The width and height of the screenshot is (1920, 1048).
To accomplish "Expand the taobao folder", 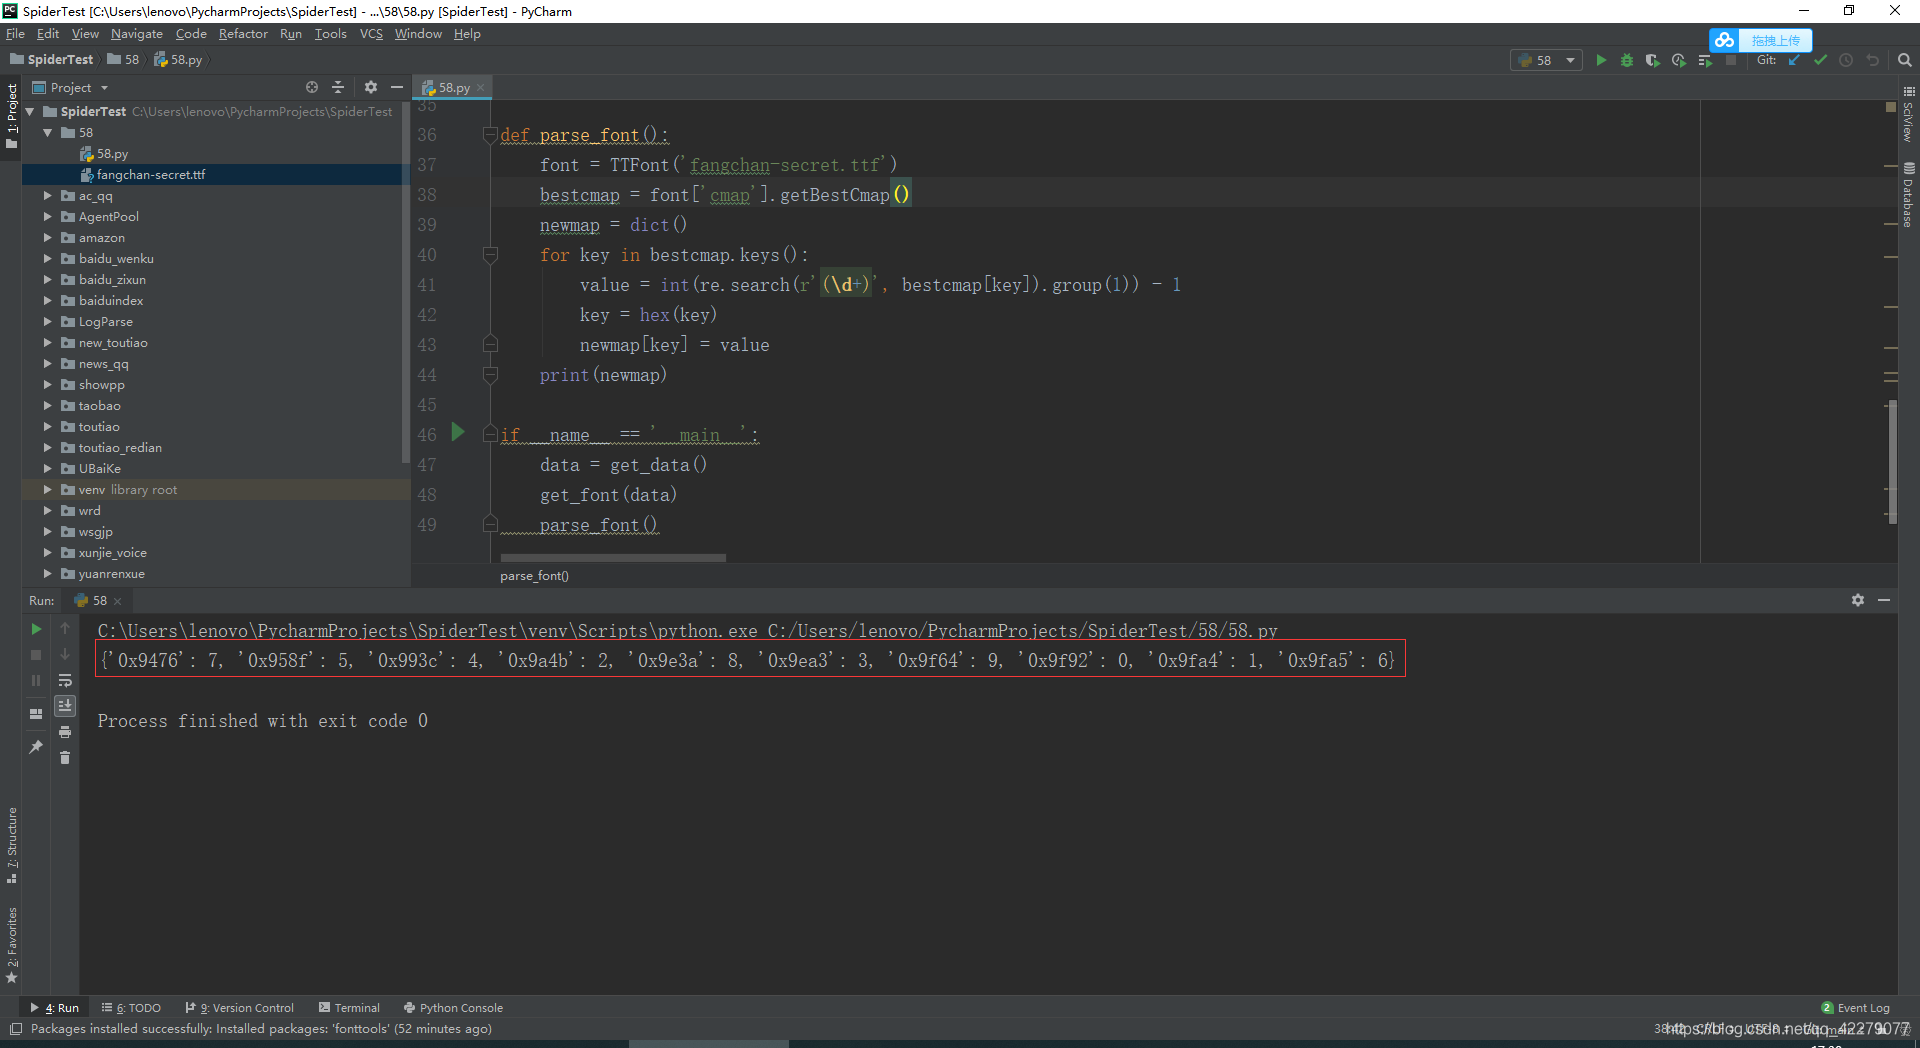I will point(47,405).
